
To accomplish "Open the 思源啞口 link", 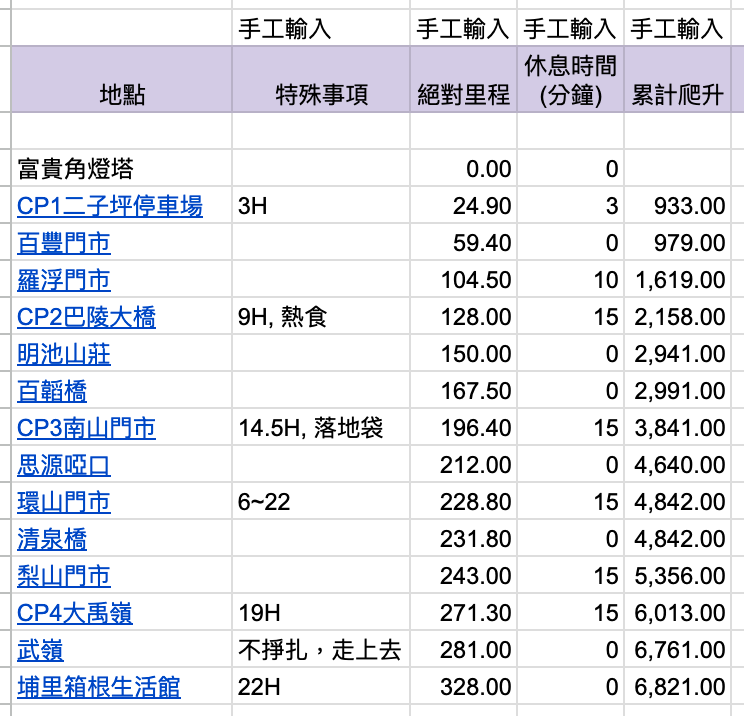I will point(64,465).
